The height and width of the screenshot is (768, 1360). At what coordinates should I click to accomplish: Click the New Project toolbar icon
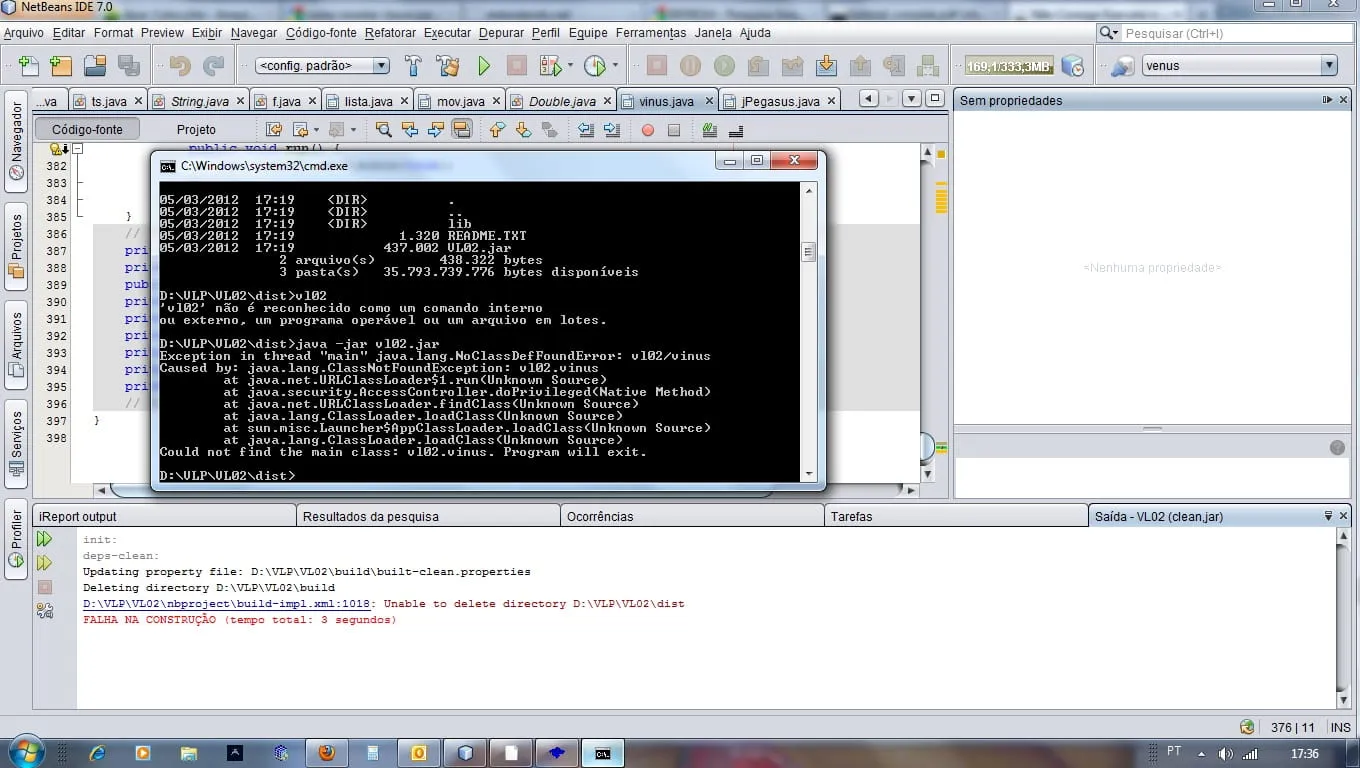tap(61, 66)
